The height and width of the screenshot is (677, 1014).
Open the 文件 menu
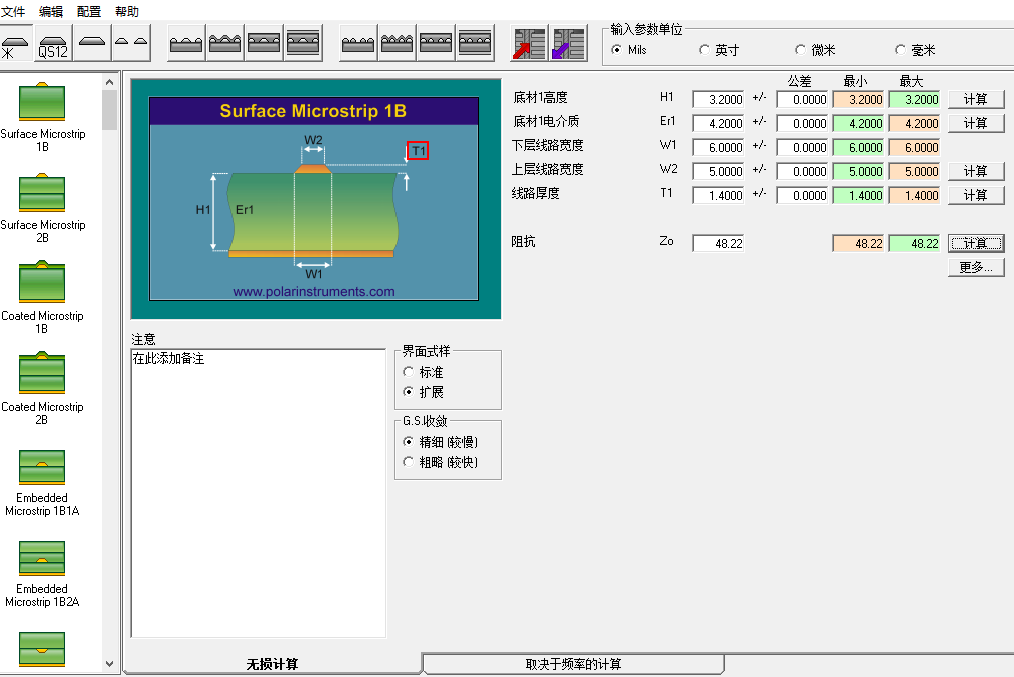pos(13,12)
